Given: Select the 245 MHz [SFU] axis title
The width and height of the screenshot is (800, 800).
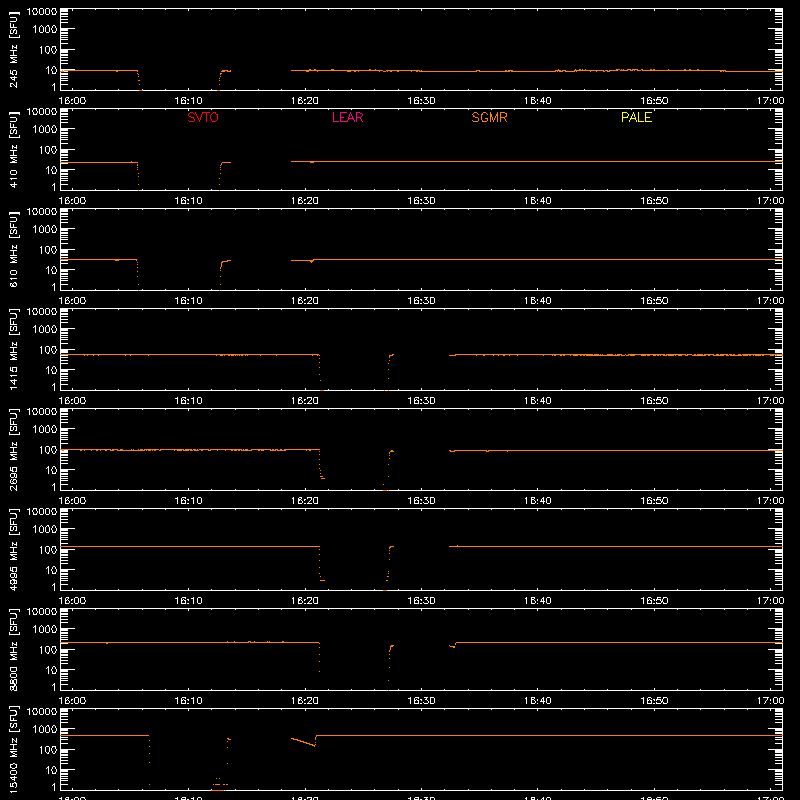Looking at the screenshot, I should [14, 49].
